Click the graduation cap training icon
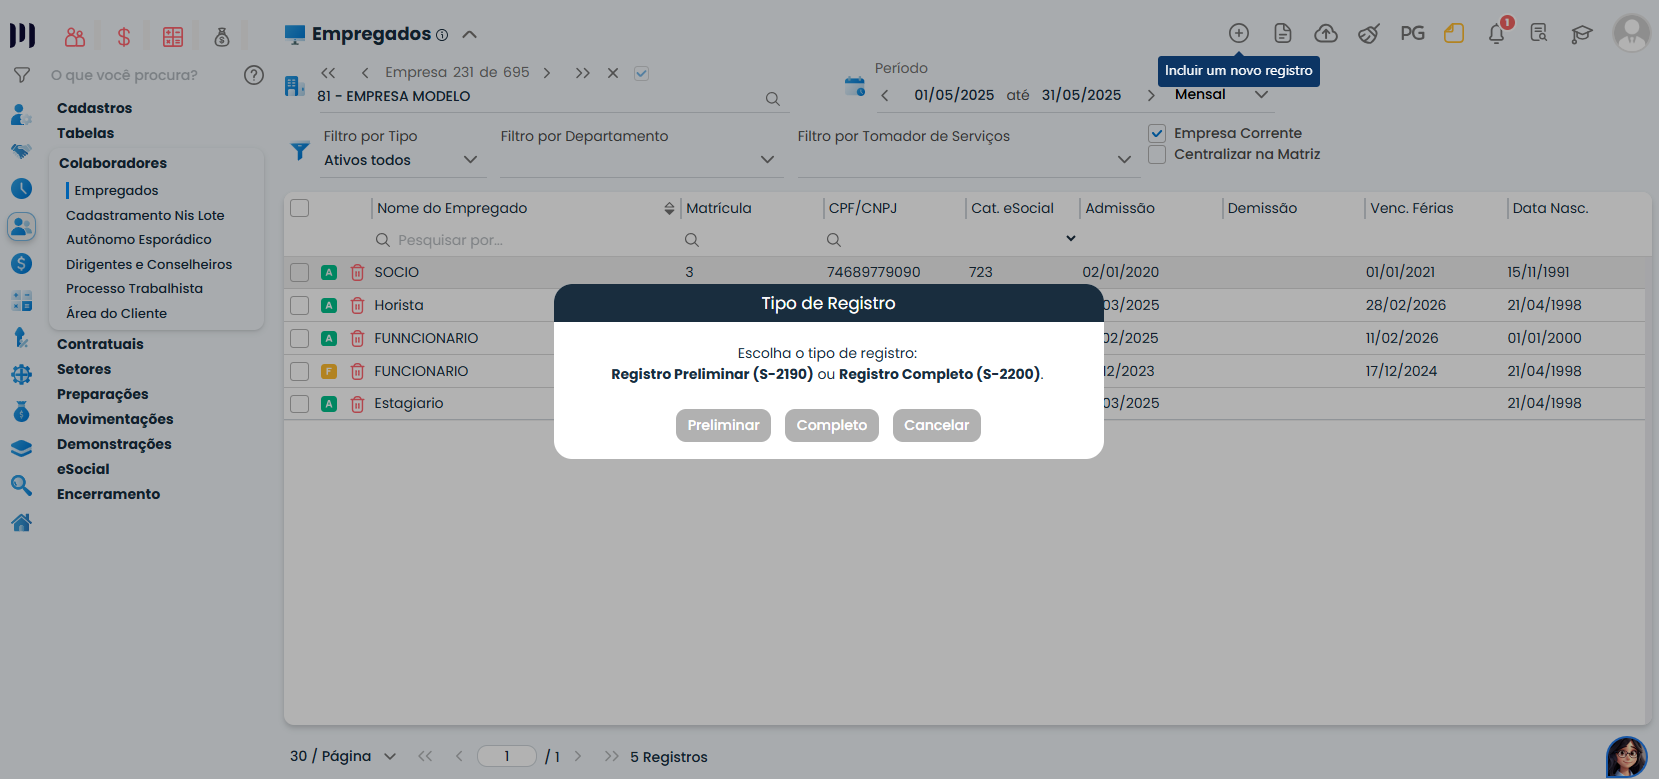This screenshot has height=779, width=1659. point(1581,34)
